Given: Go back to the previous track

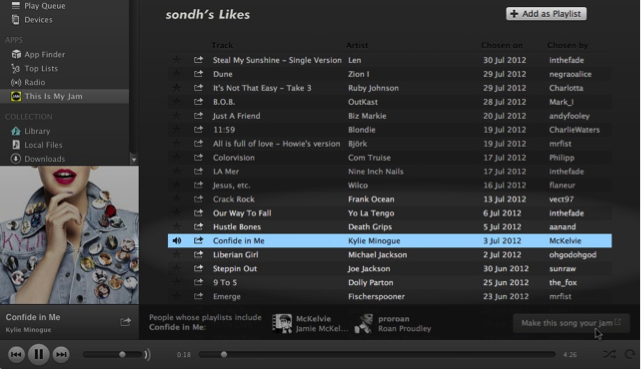Looking at the screenshot, I should (16, 354).
